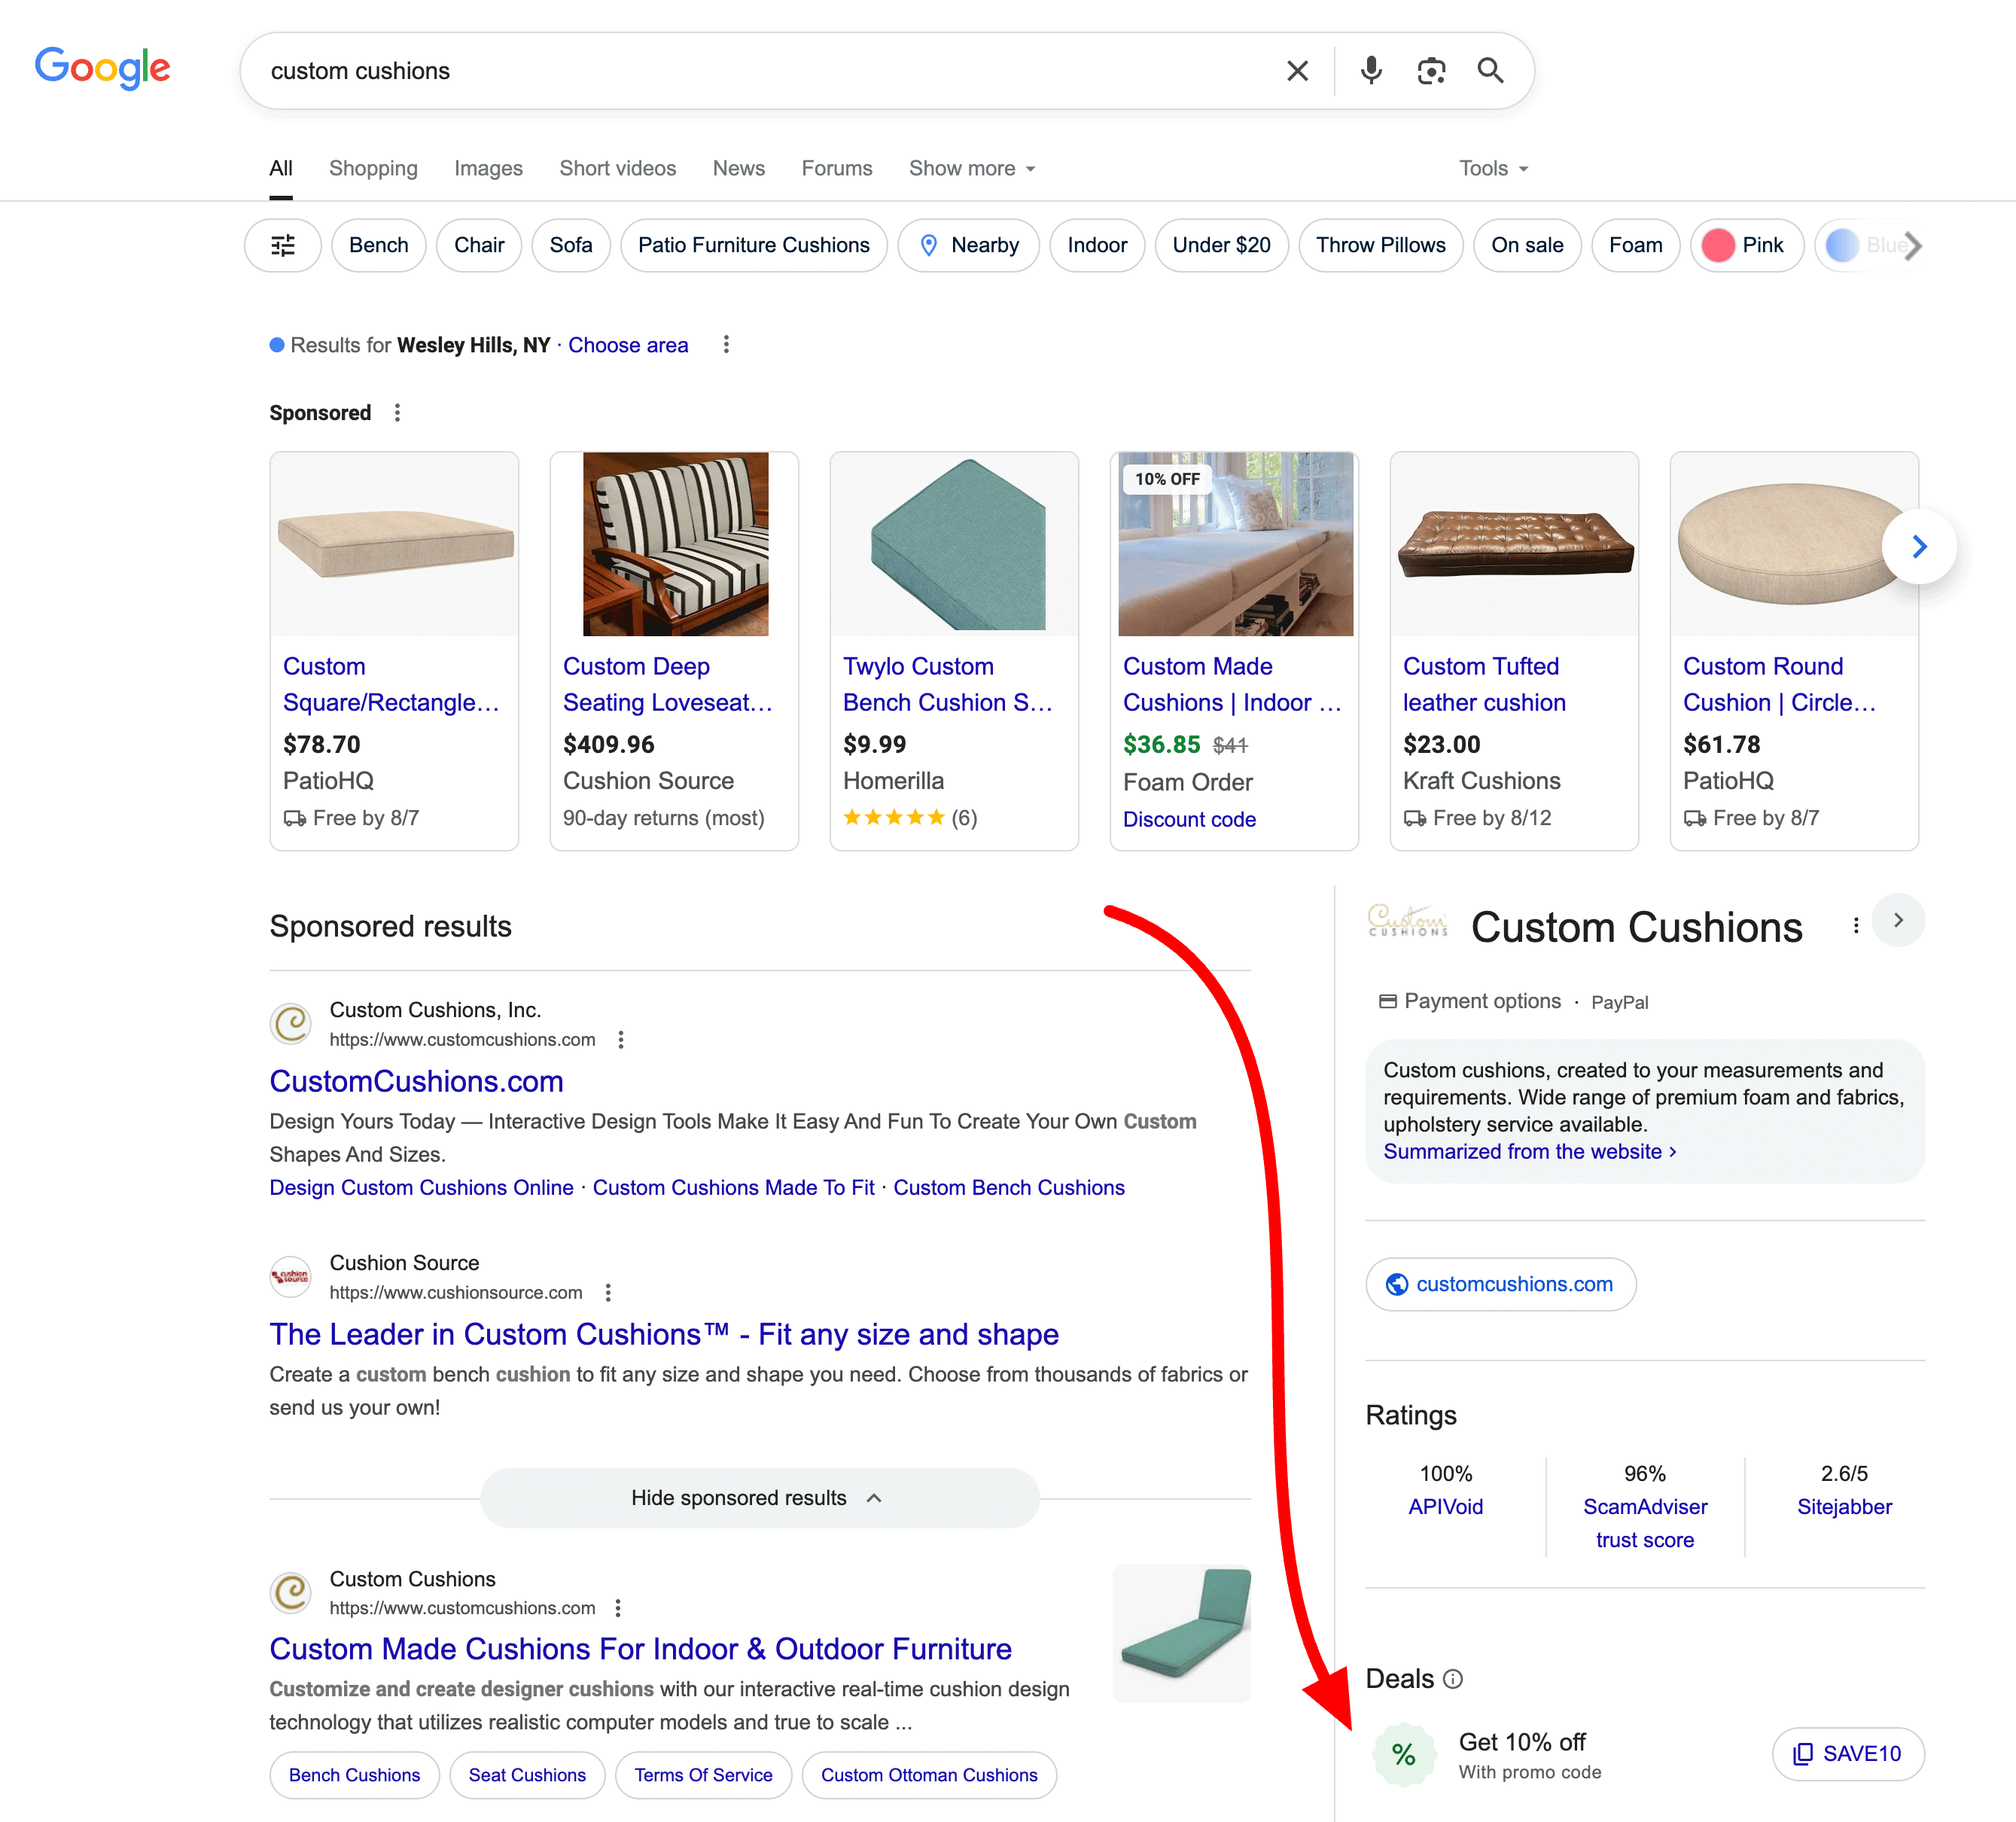
Task: Switch to the Images tab
Action: [488, 168]
